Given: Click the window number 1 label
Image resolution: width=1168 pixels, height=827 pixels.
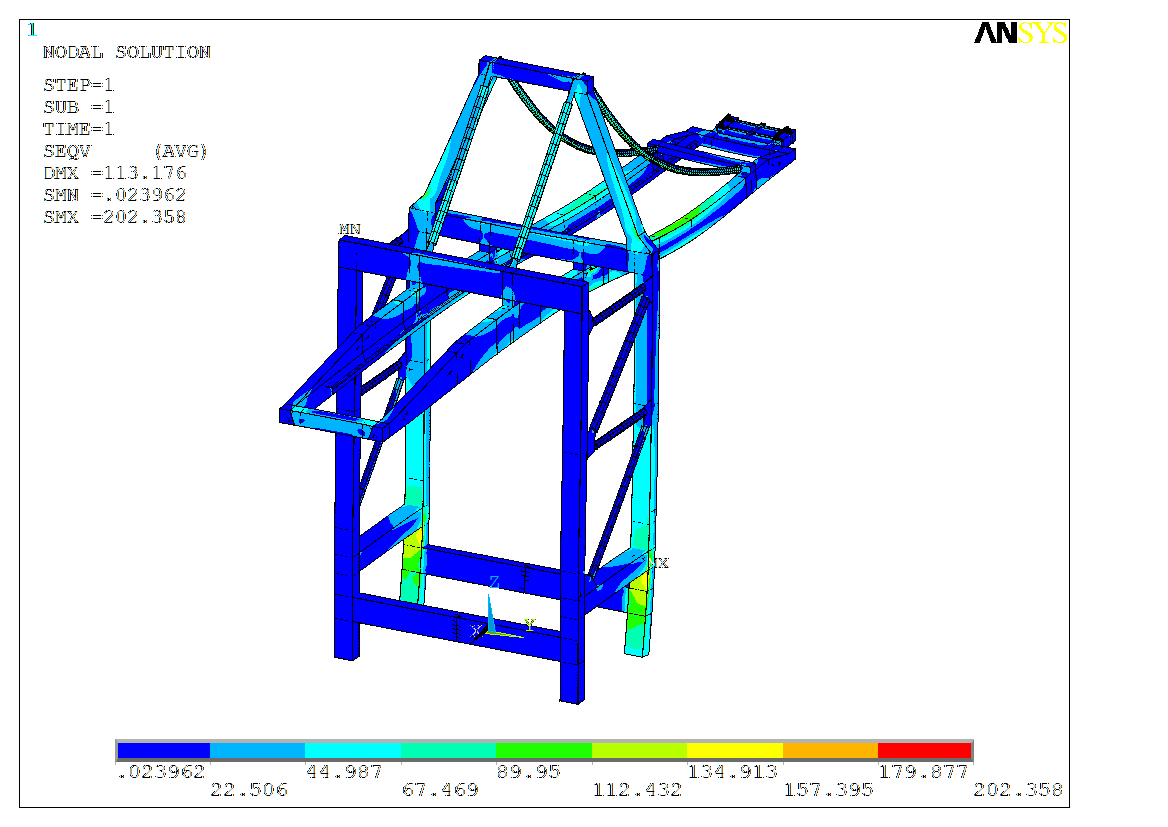Looking at the screenshot, I should [x=31, y=30].
